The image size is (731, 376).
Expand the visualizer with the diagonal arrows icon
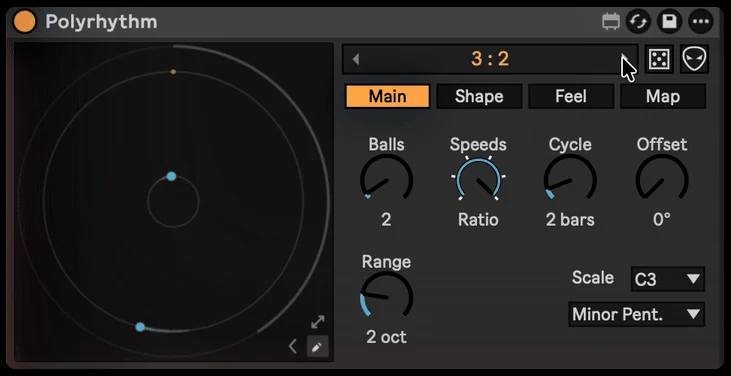pos(318,322)
